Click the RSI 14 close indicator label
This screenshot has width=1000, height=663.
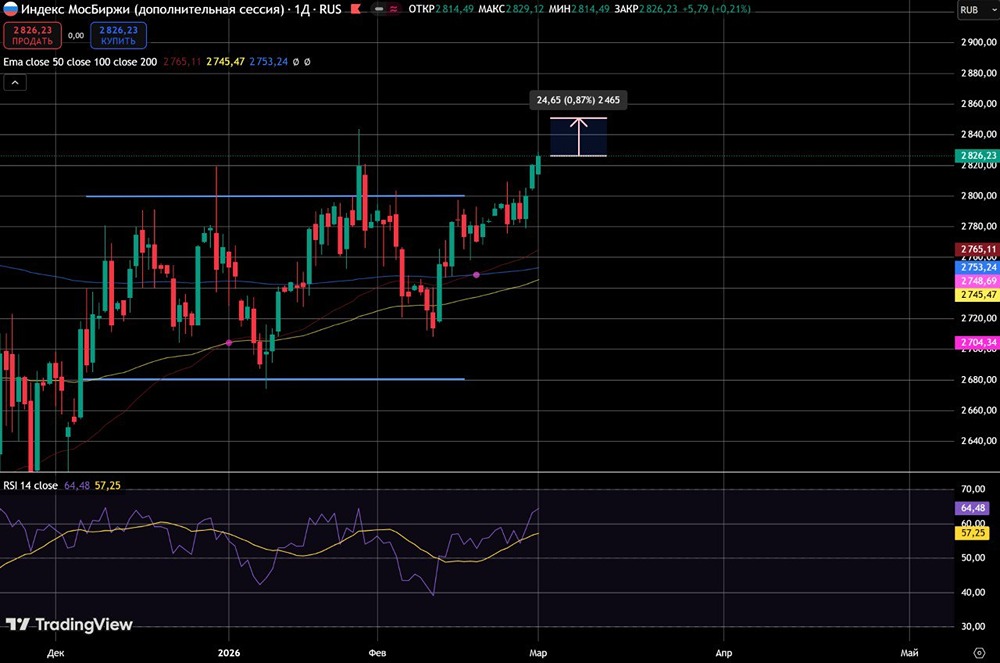click(30, 485)
